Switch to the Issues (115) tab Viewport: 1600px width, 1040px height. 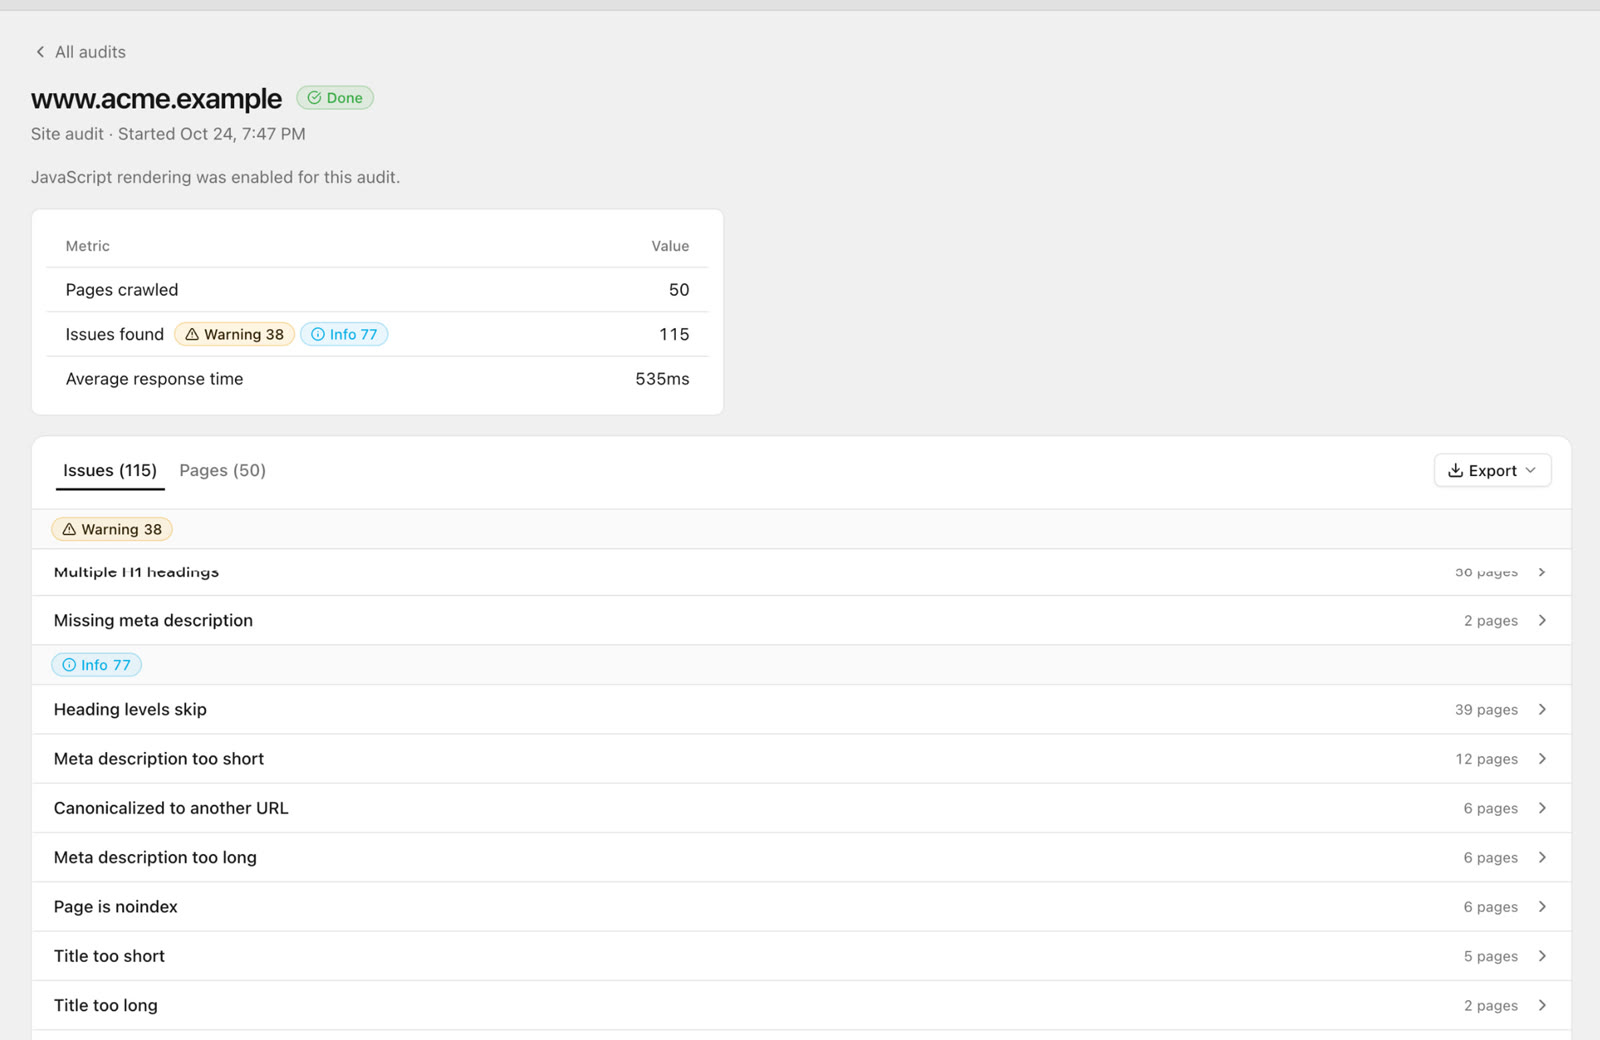click(110, 470)
